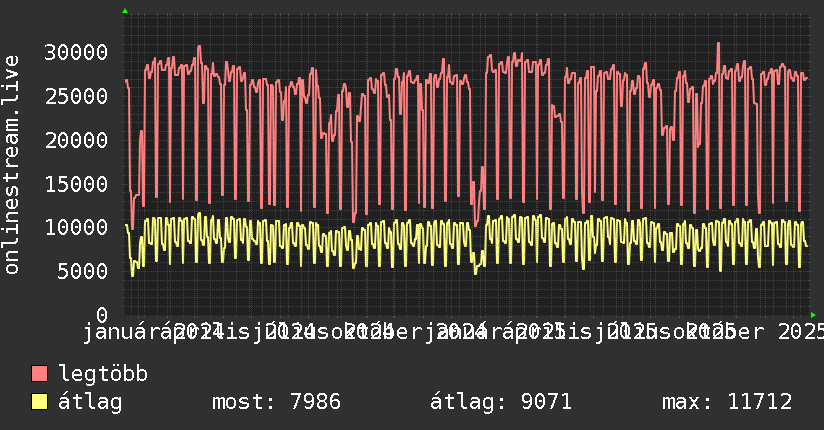The width and height of the screenshot is (824, 430).
Task: Click the átlag: 9071 statistic
Action: (x=501, y=402)
